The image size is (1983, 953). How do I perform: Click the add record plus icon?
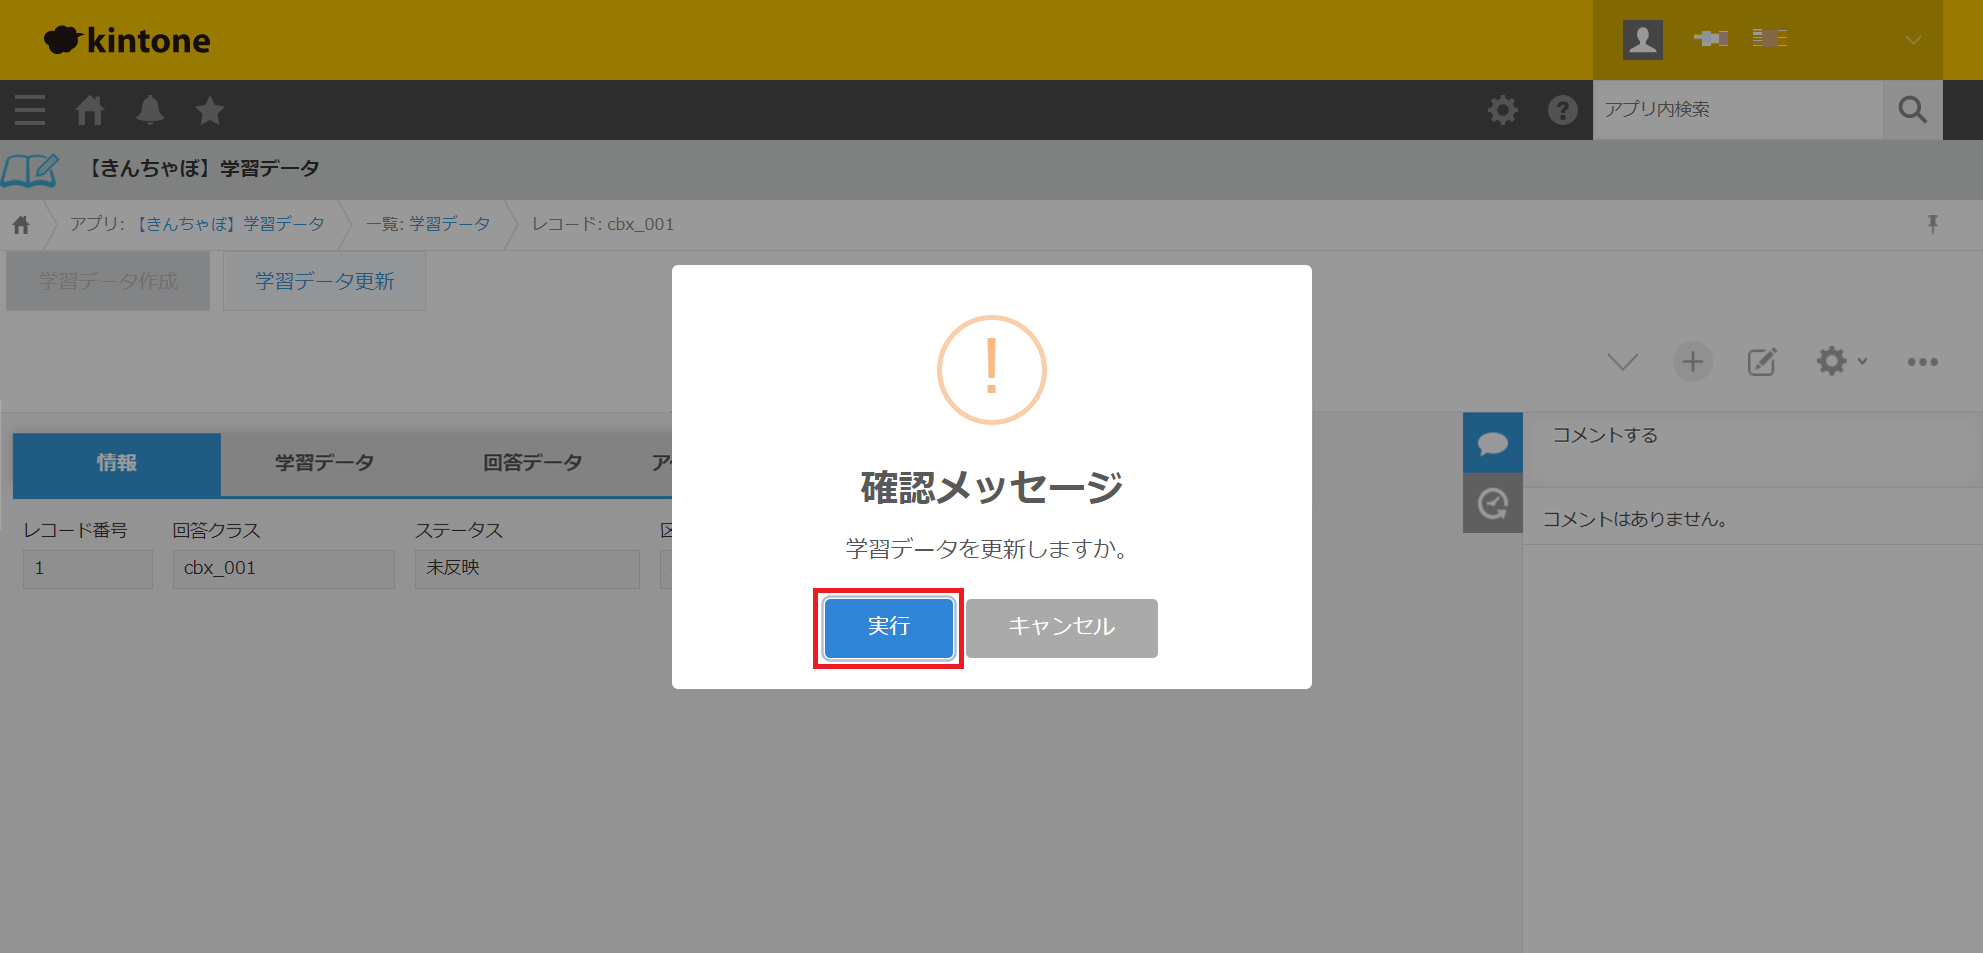click(x=1692, y=362)
